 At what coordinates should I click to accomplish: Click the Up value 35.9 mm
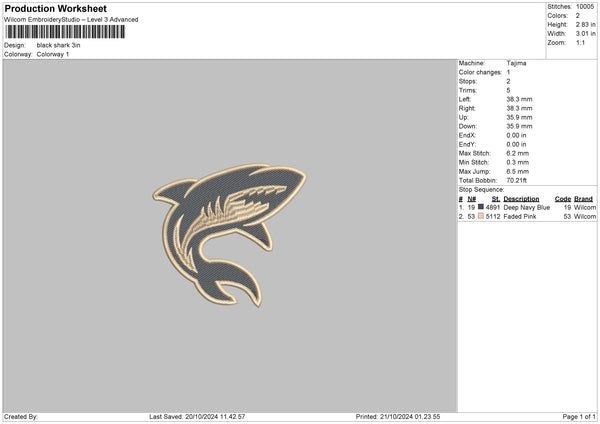[519, 117]
